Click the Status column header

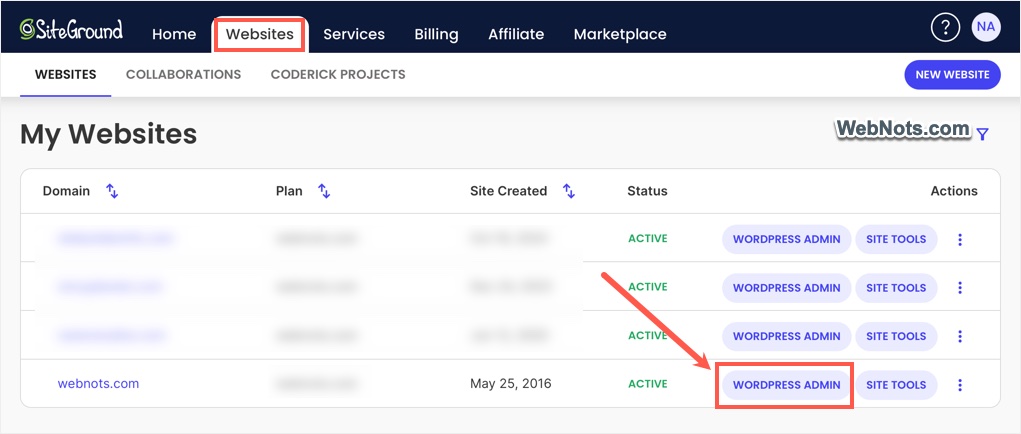647,191
